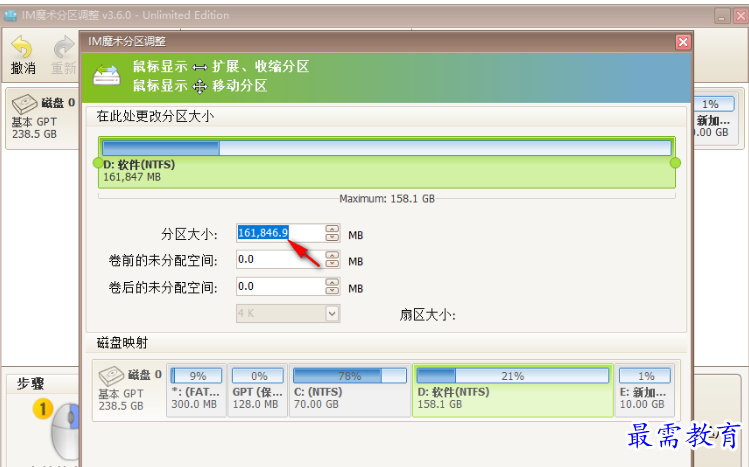Image resolution: width=749 pixels, height=467 pixels.
Task: Close the IM魔术分区调整 dialog
Action: pos(683,42)
